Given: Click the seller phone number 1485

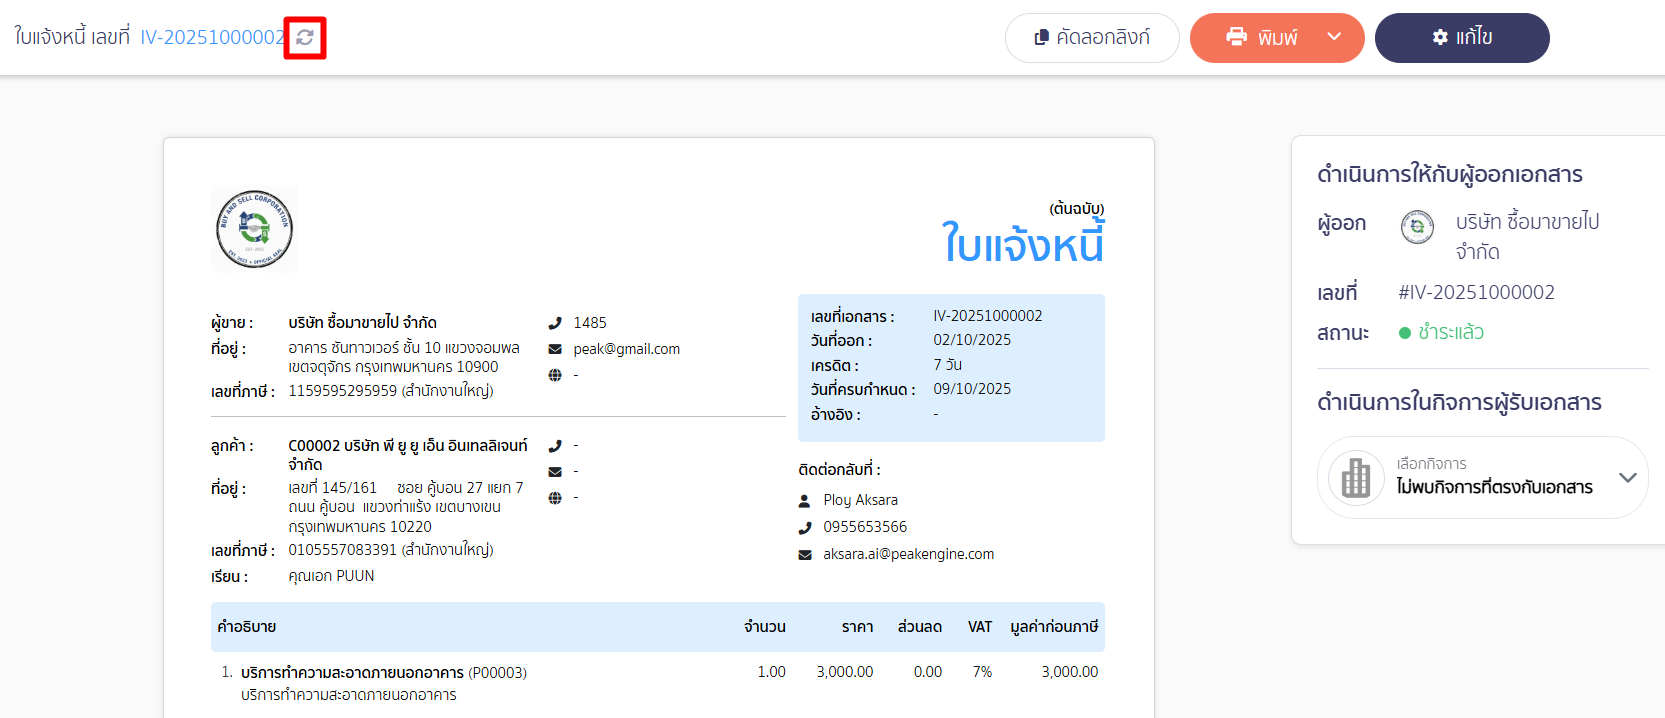Looking at the screenshot, I should 590,323.
